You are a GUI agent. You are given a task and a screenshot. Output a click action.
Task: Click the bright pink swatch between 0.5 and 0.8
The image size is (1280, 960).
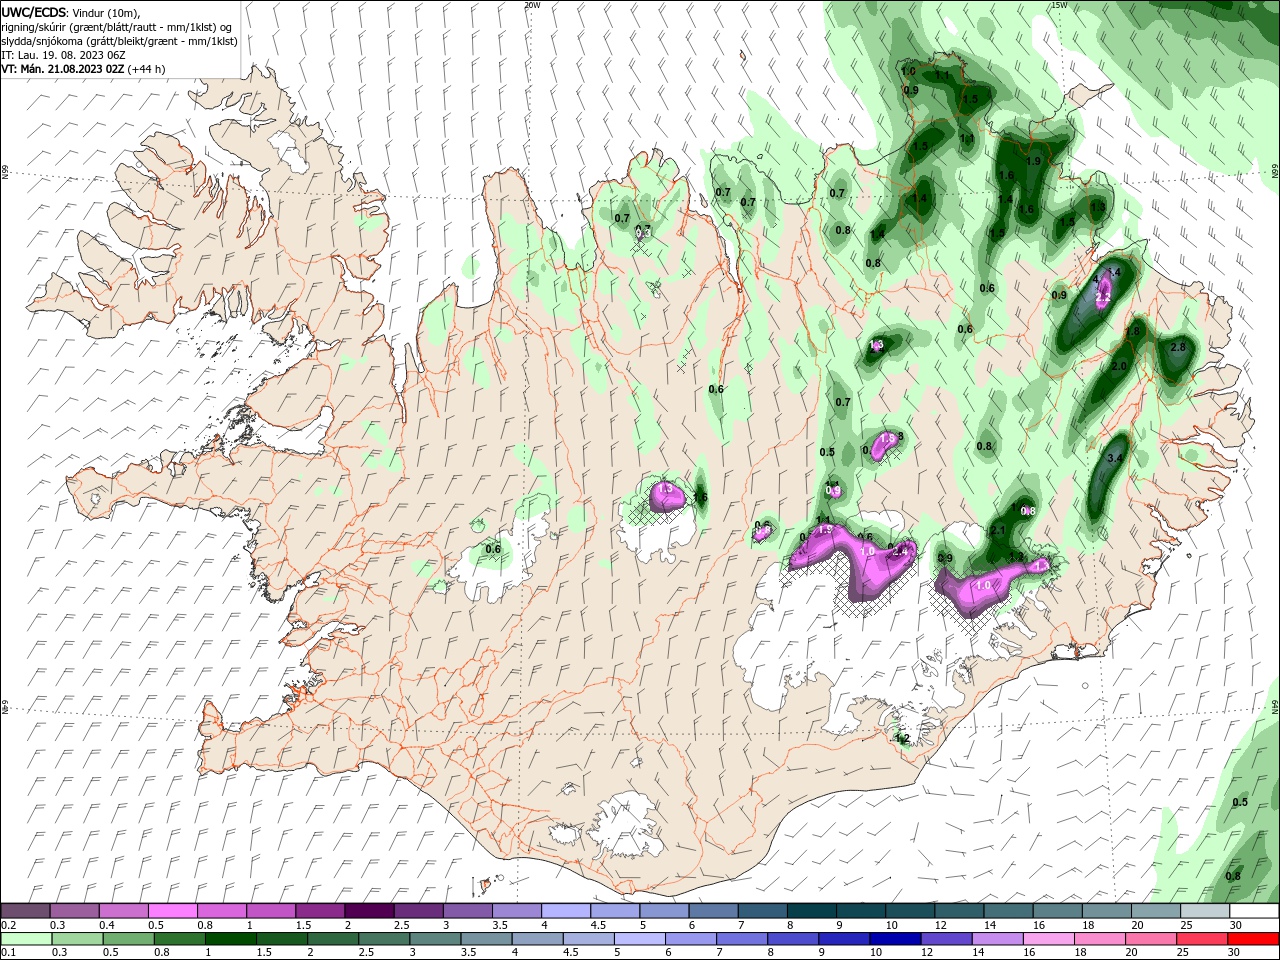tap(172, 911)
